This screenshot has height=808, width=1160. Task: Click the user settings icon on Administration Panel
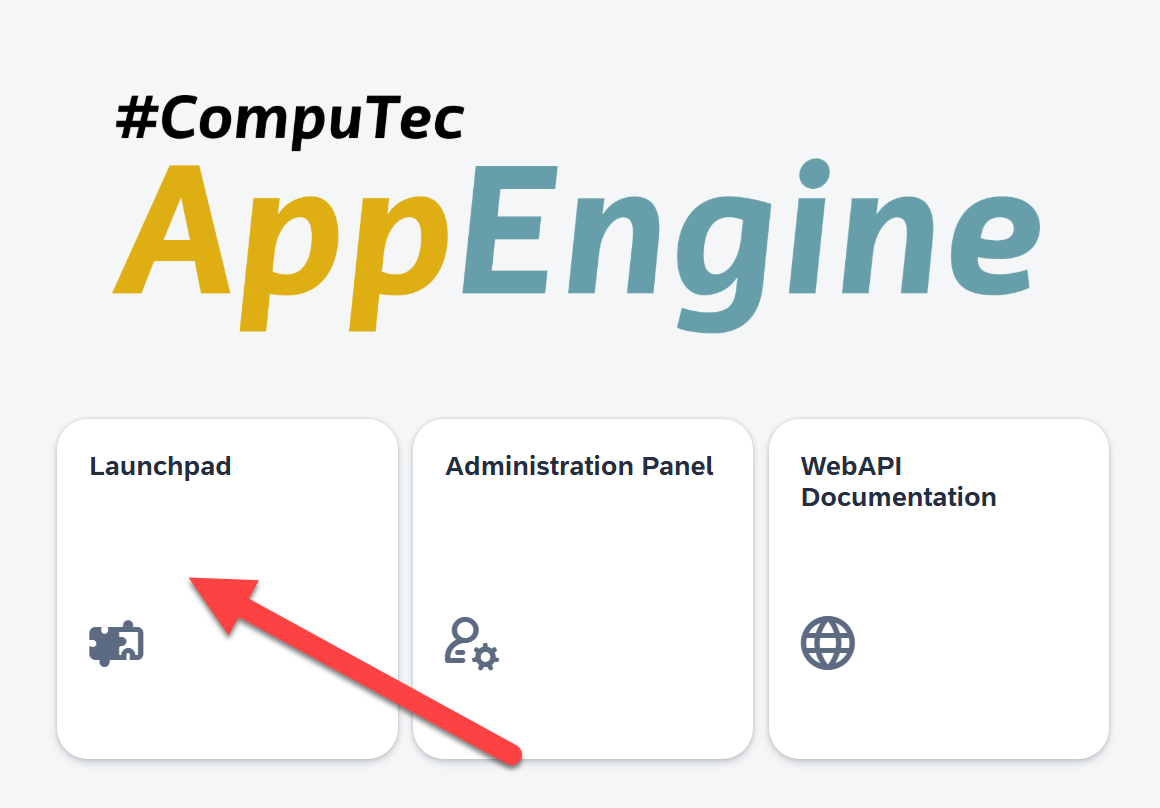point(471,643)
